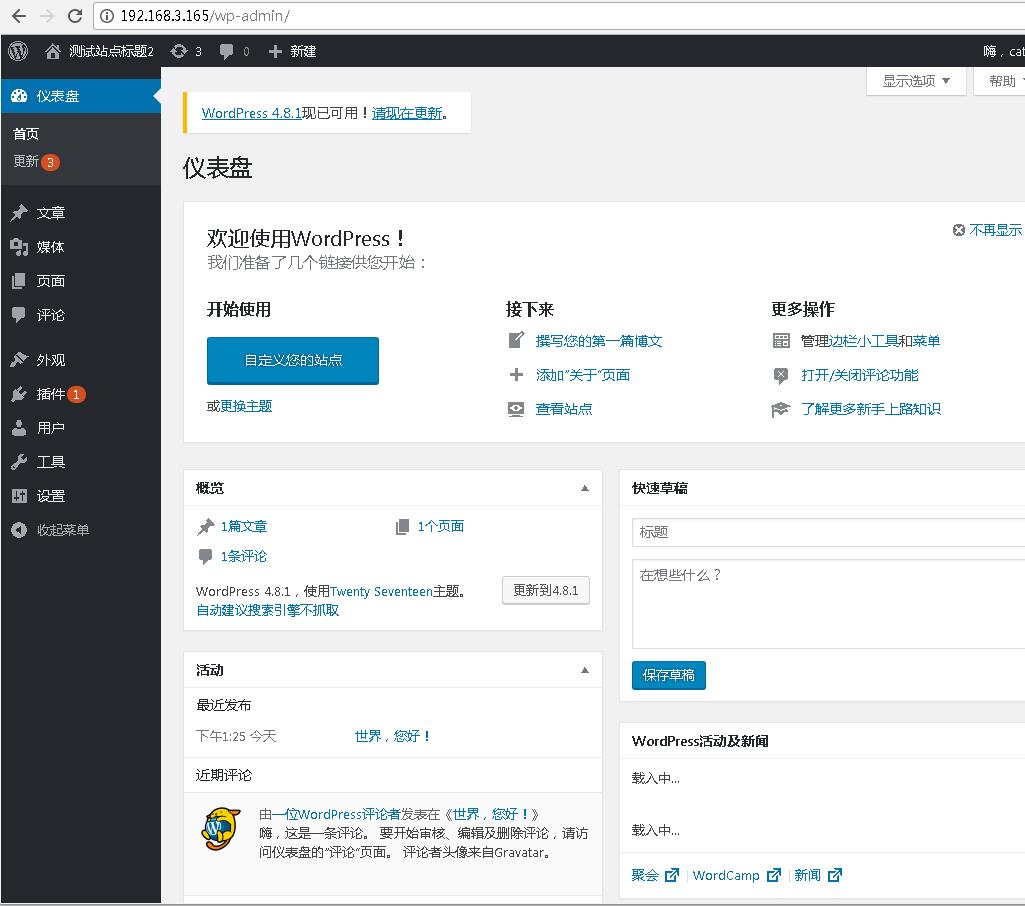This screenshot has height=906, width=1025.
Task: Click the 插件 plug icon in sidebar
Action: coord(19,394)
